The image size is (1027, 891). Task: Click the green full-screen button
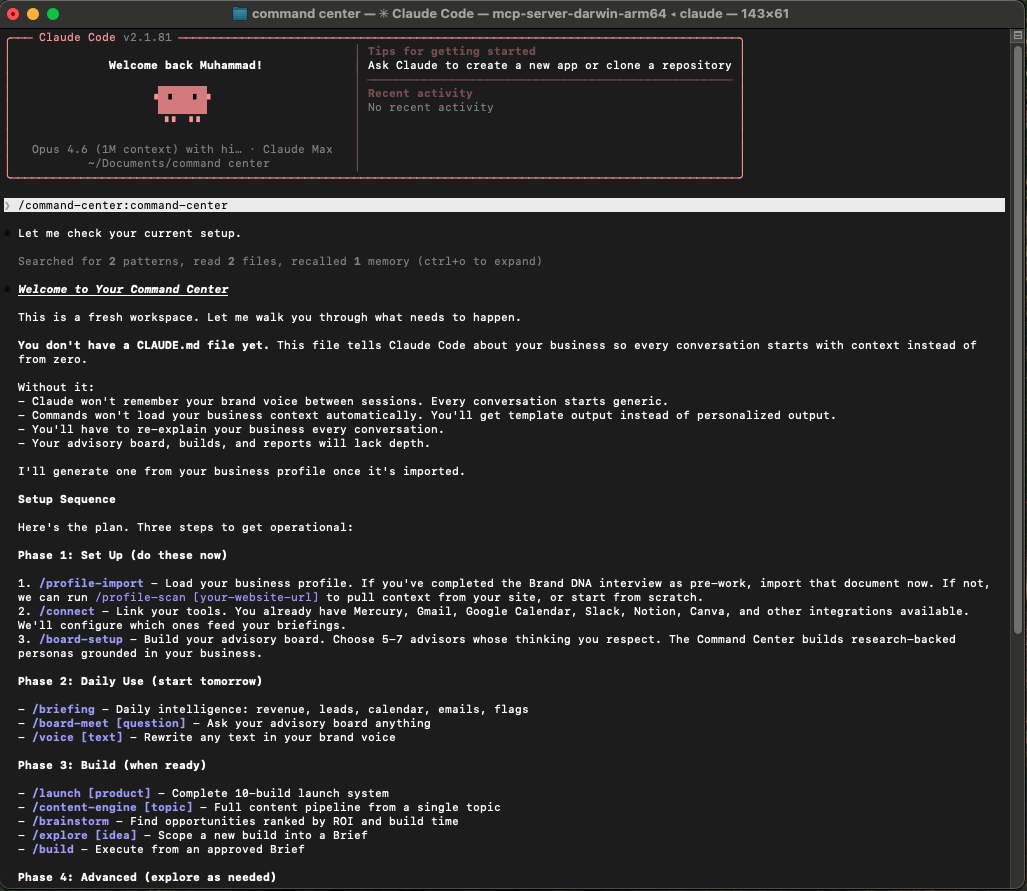[x=51, y=15]
